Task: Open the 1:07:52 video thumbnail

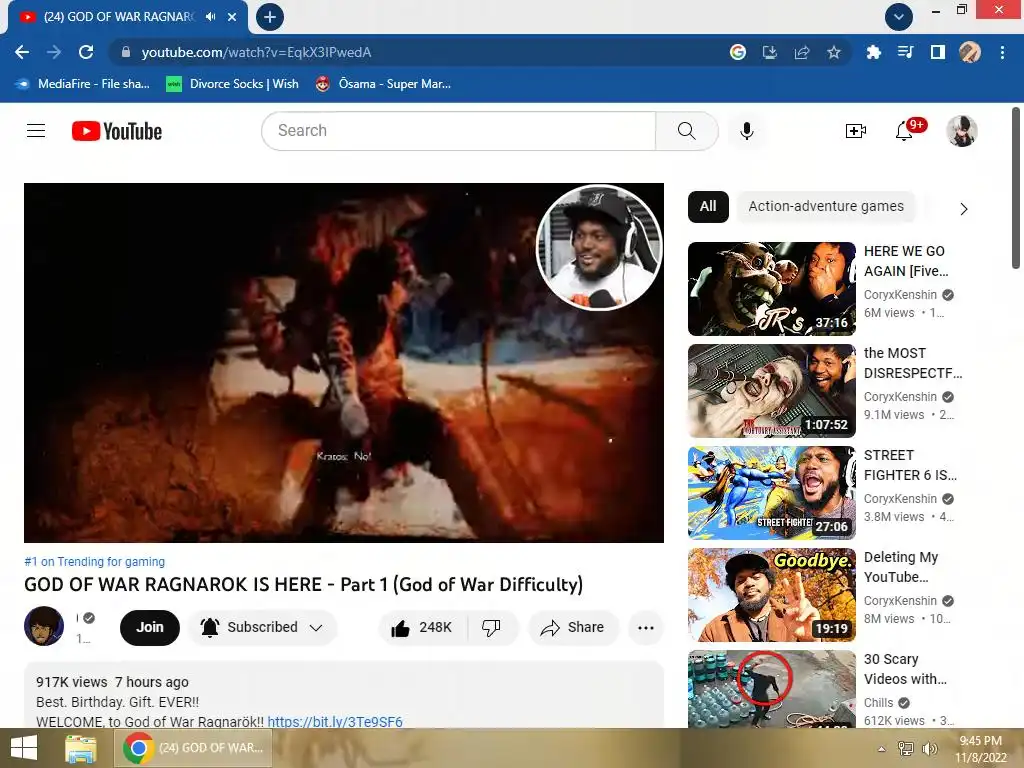Action: (x=771, y=391)
